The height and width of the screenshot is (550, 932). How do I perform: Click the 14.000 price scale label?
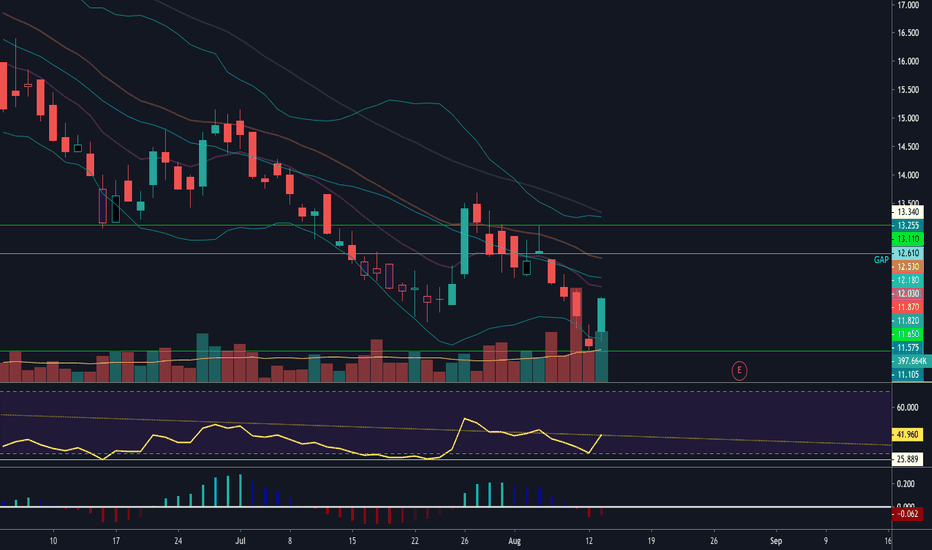908,175
